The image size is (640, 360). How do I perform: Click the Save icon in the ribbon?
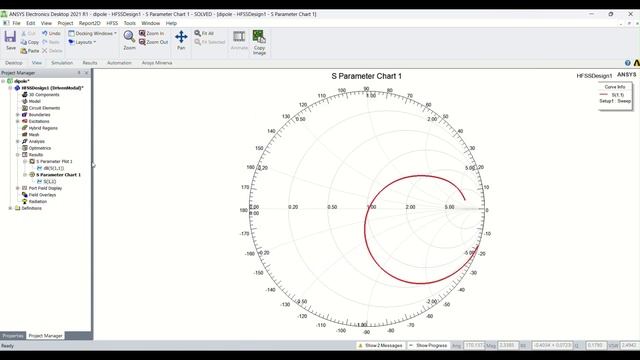click(10, 37)
